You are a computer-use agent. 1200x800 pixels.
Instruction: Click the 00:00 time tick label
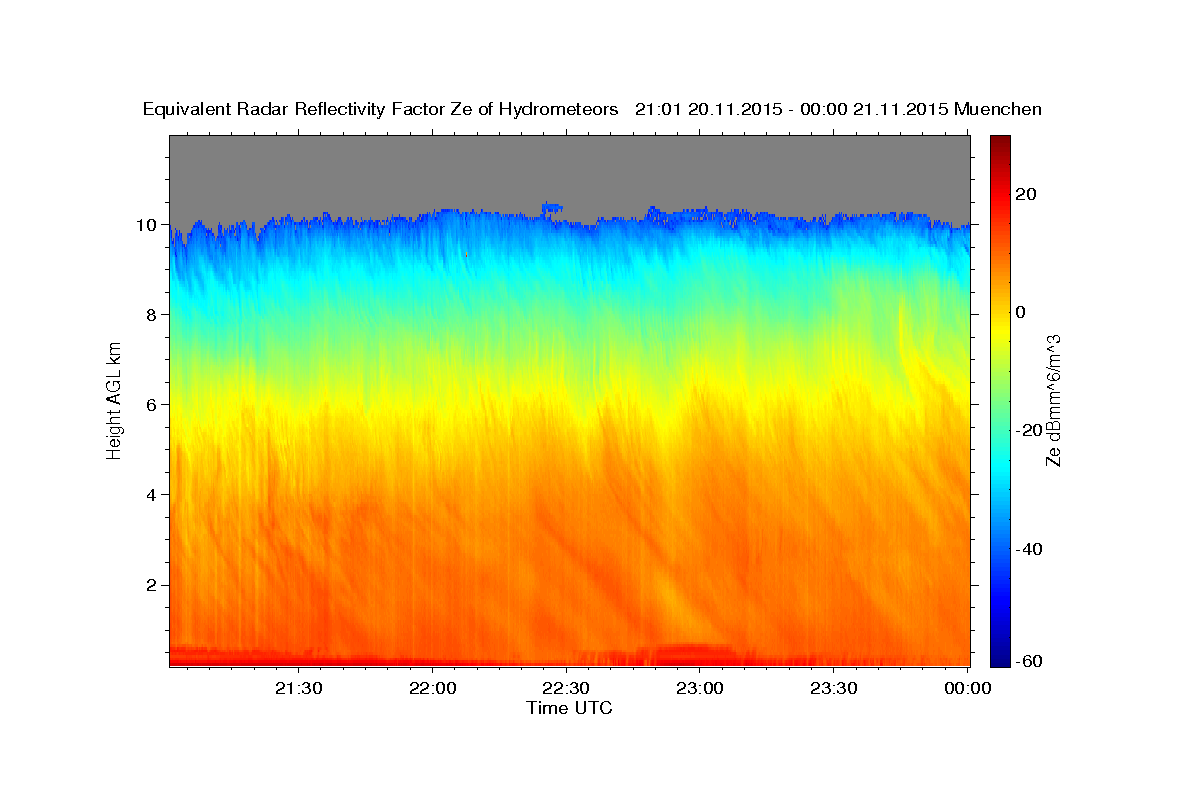[968, 689]
